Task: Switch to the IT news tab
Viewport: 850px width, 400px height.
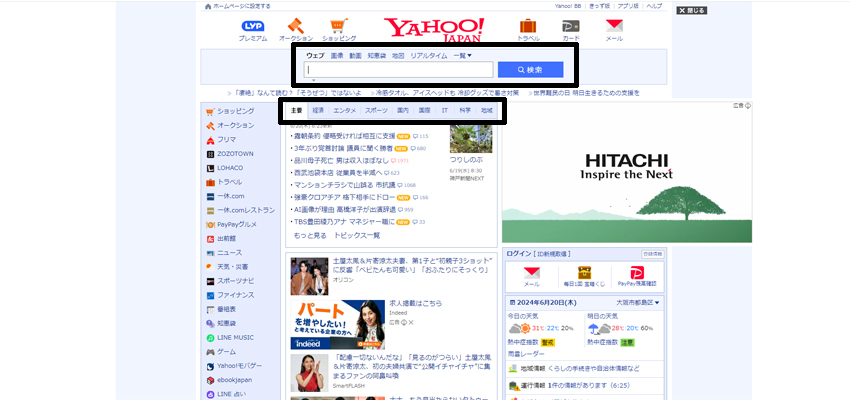Action: pos(445,110)
